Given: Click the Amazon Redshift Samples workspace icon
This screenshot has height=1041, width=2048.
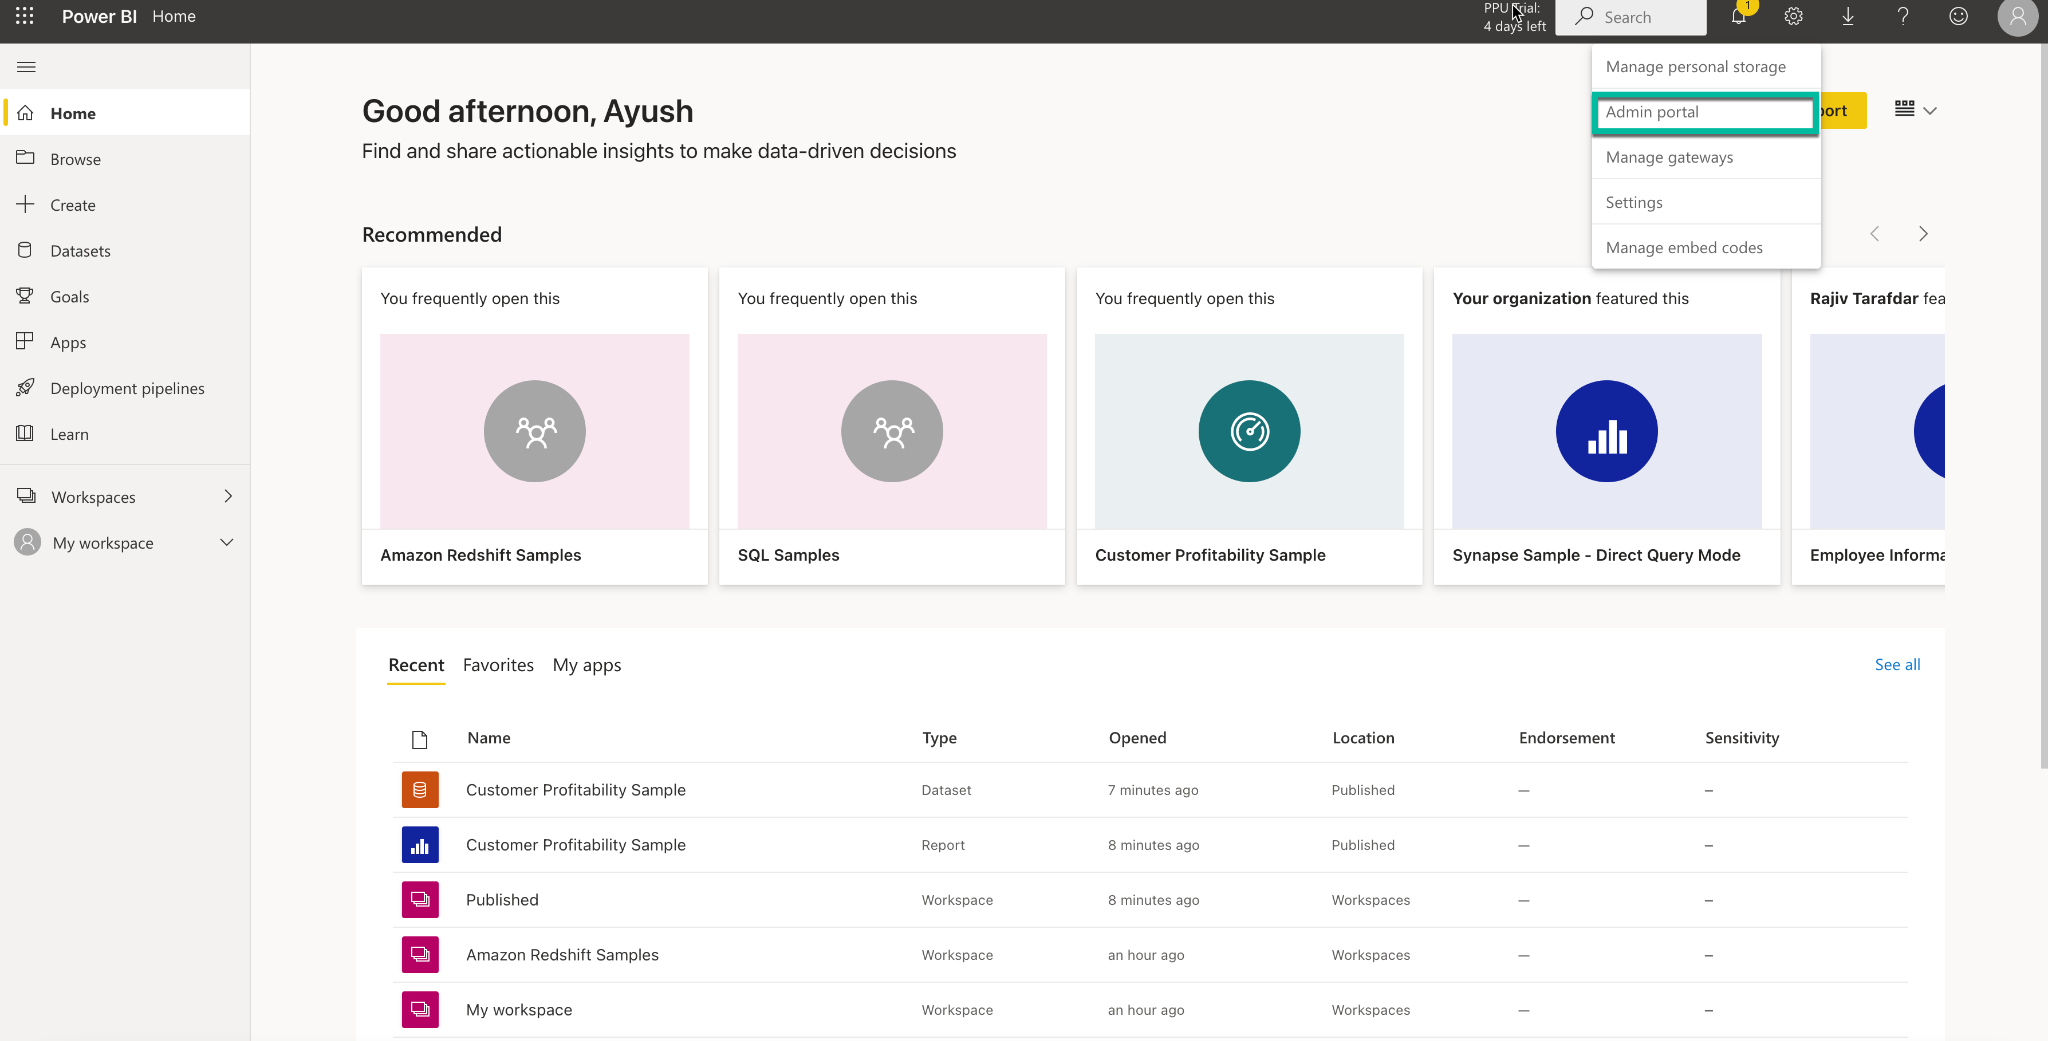Looking at the screenshot, I should point(420,955).
